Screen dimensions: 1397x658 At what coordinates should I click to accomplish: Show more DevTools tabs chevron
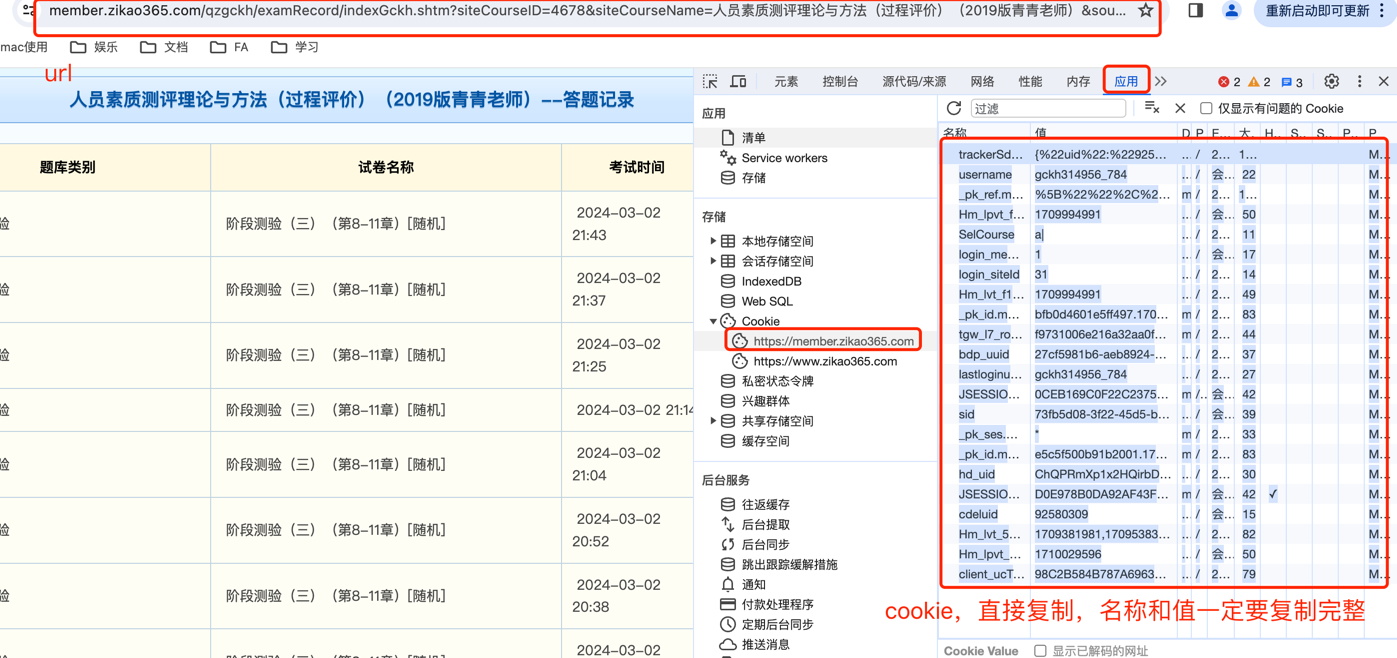(1161, 82)
